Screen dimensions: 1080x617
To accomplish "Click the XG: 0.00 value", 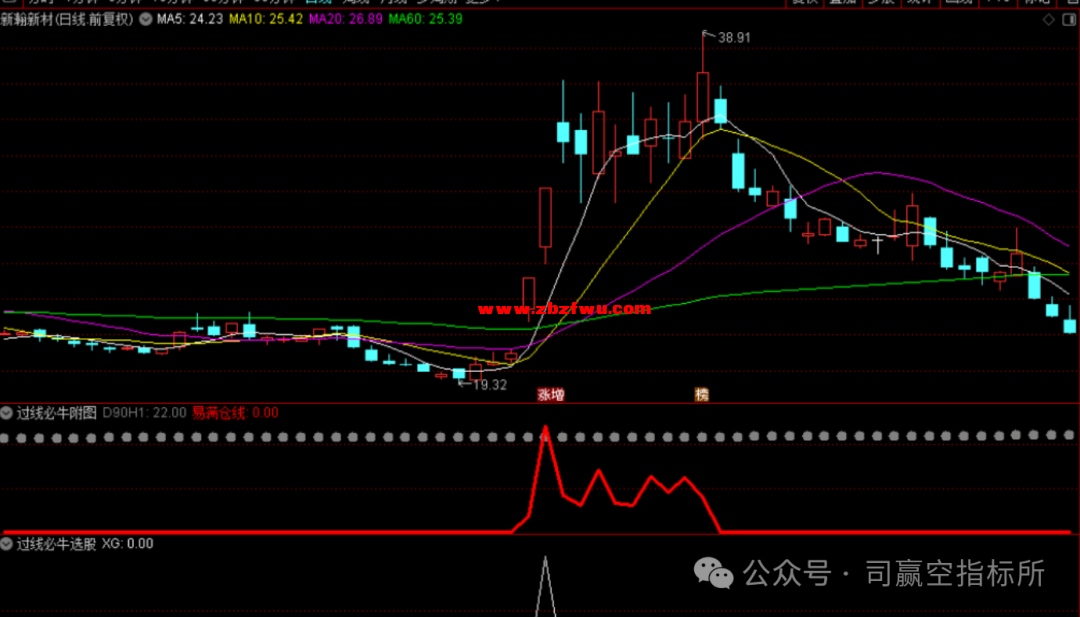I will click(x=128, y=544).
